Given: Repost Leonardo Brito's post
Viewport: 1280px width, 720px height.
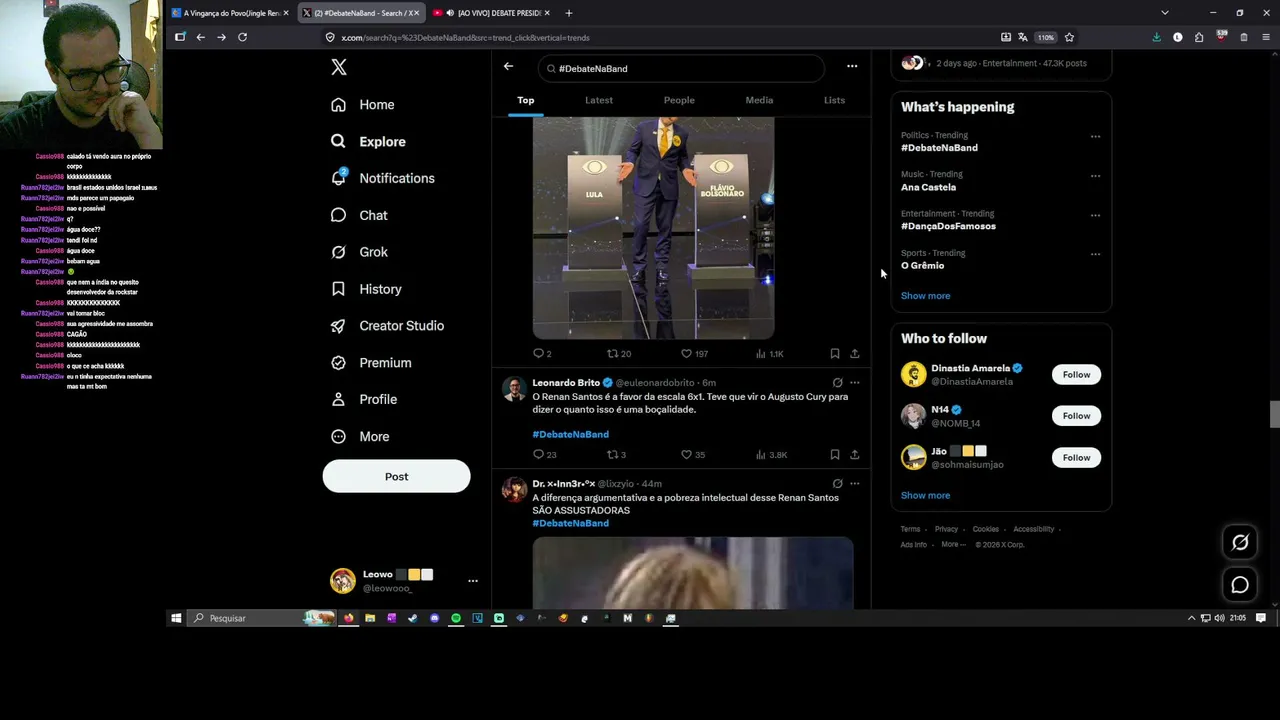Looking at the screenshot, I should pyautogui.click(x=617, y=454).
